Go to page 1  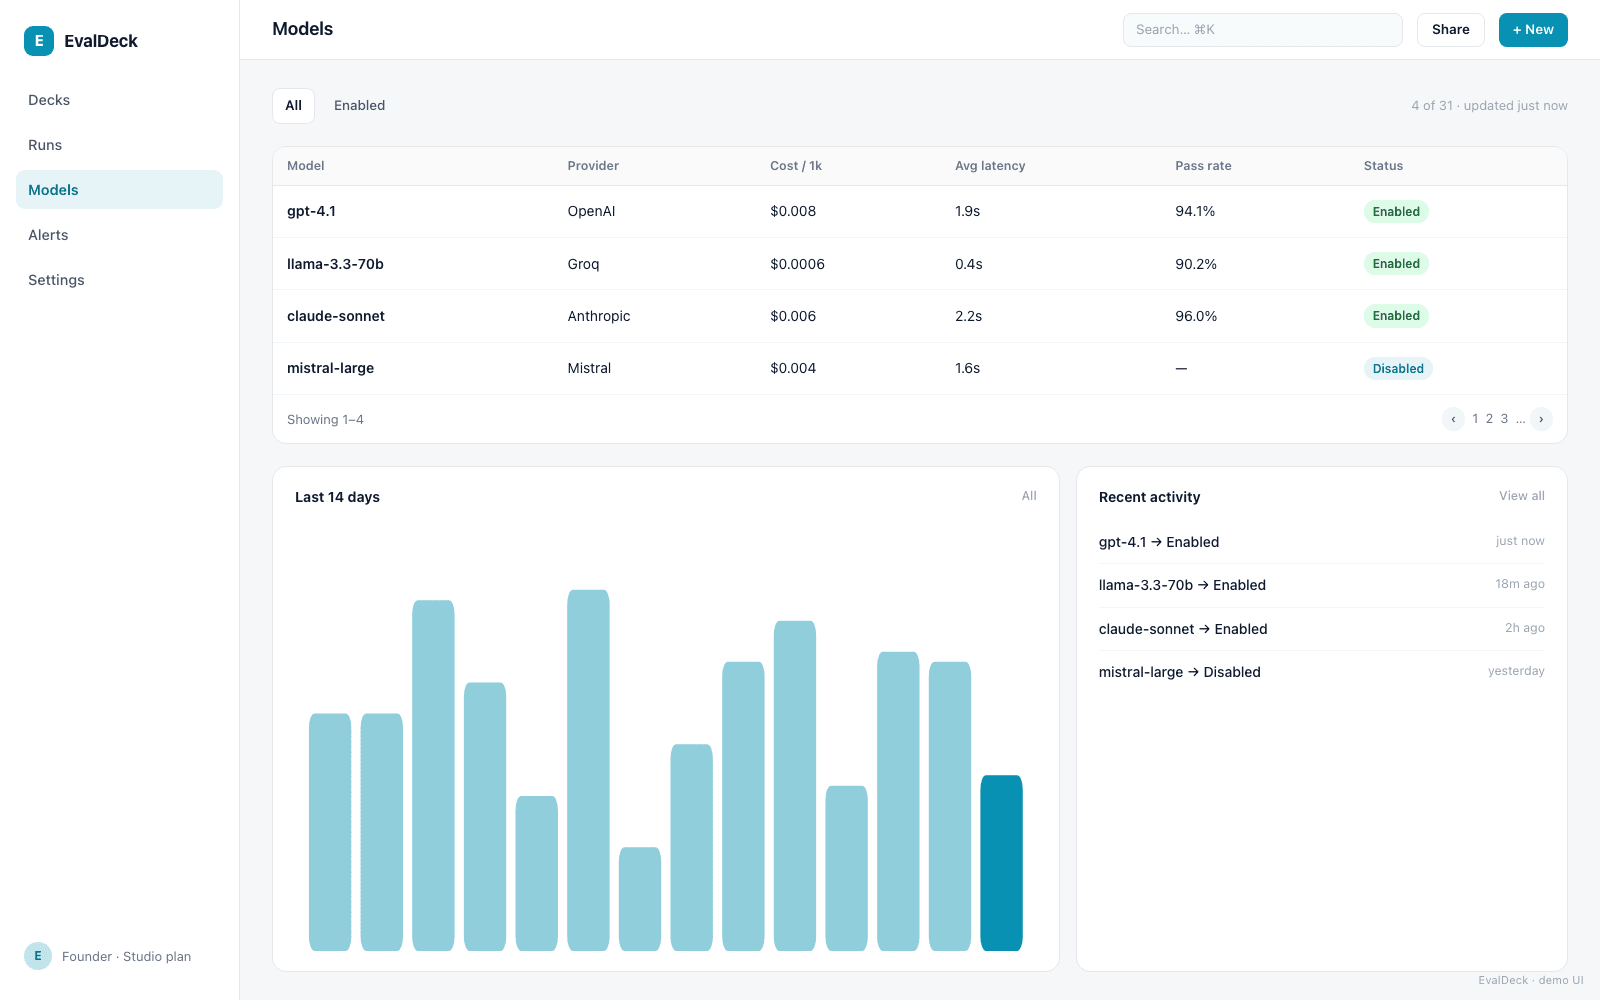pyautogui.click(x=1475, y=419)
